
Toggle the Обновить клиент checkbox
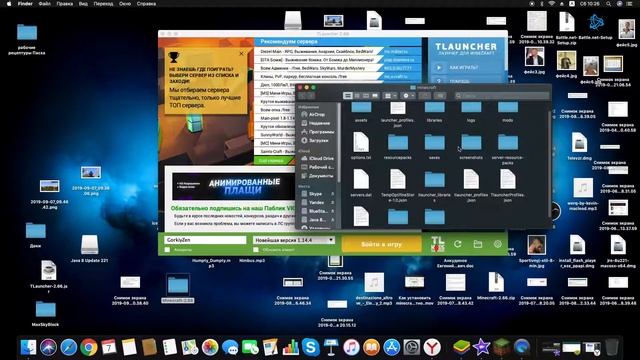point(256,249)
